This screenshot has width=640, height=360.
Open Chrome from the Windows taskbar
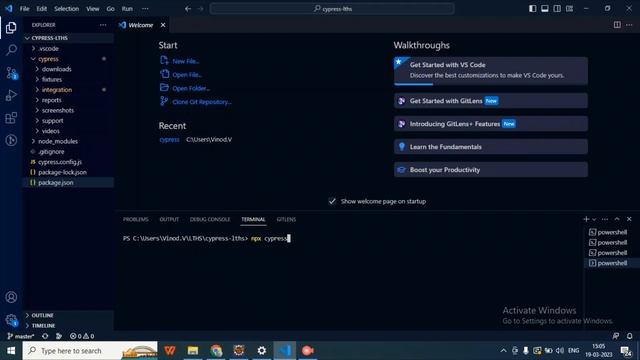point(216,351)
